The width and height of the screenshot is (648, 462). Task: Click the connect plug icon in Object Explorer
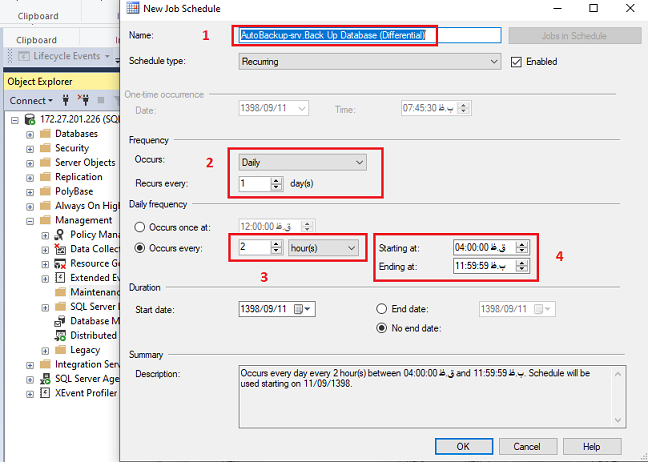coord(66,100)
